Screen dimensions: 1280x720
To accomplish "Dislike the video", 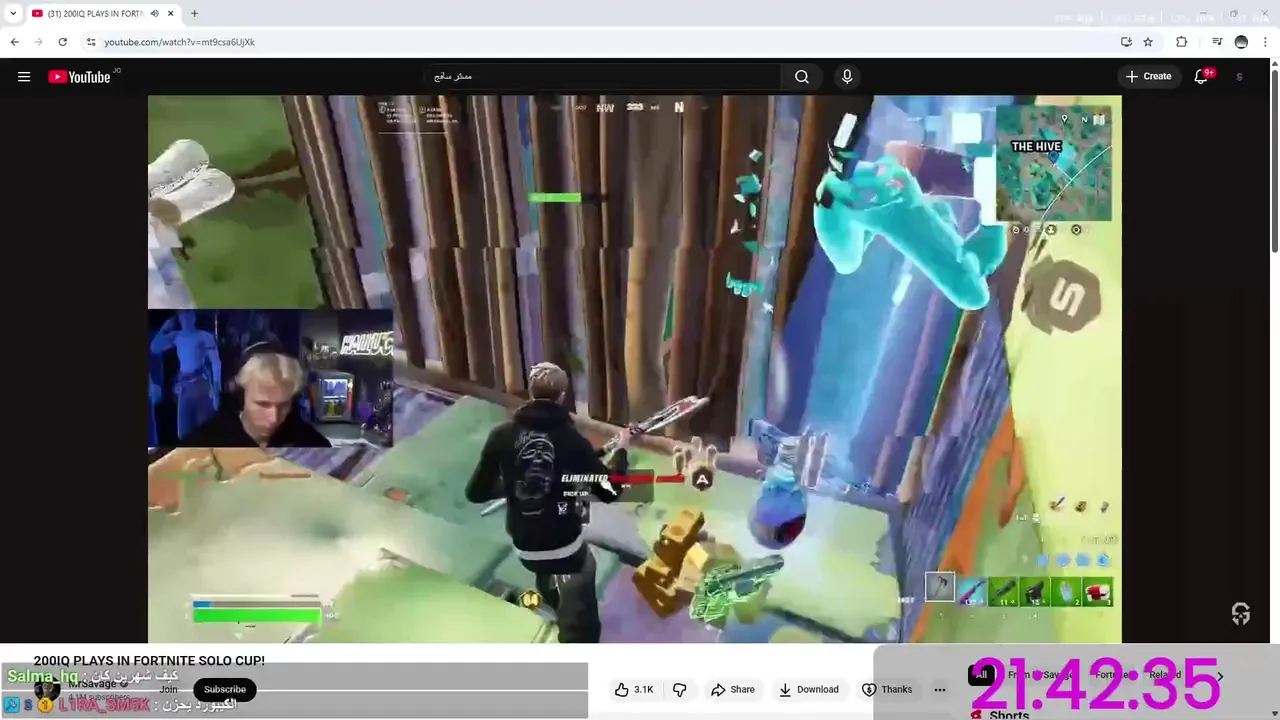I will [x=680, y=689].
